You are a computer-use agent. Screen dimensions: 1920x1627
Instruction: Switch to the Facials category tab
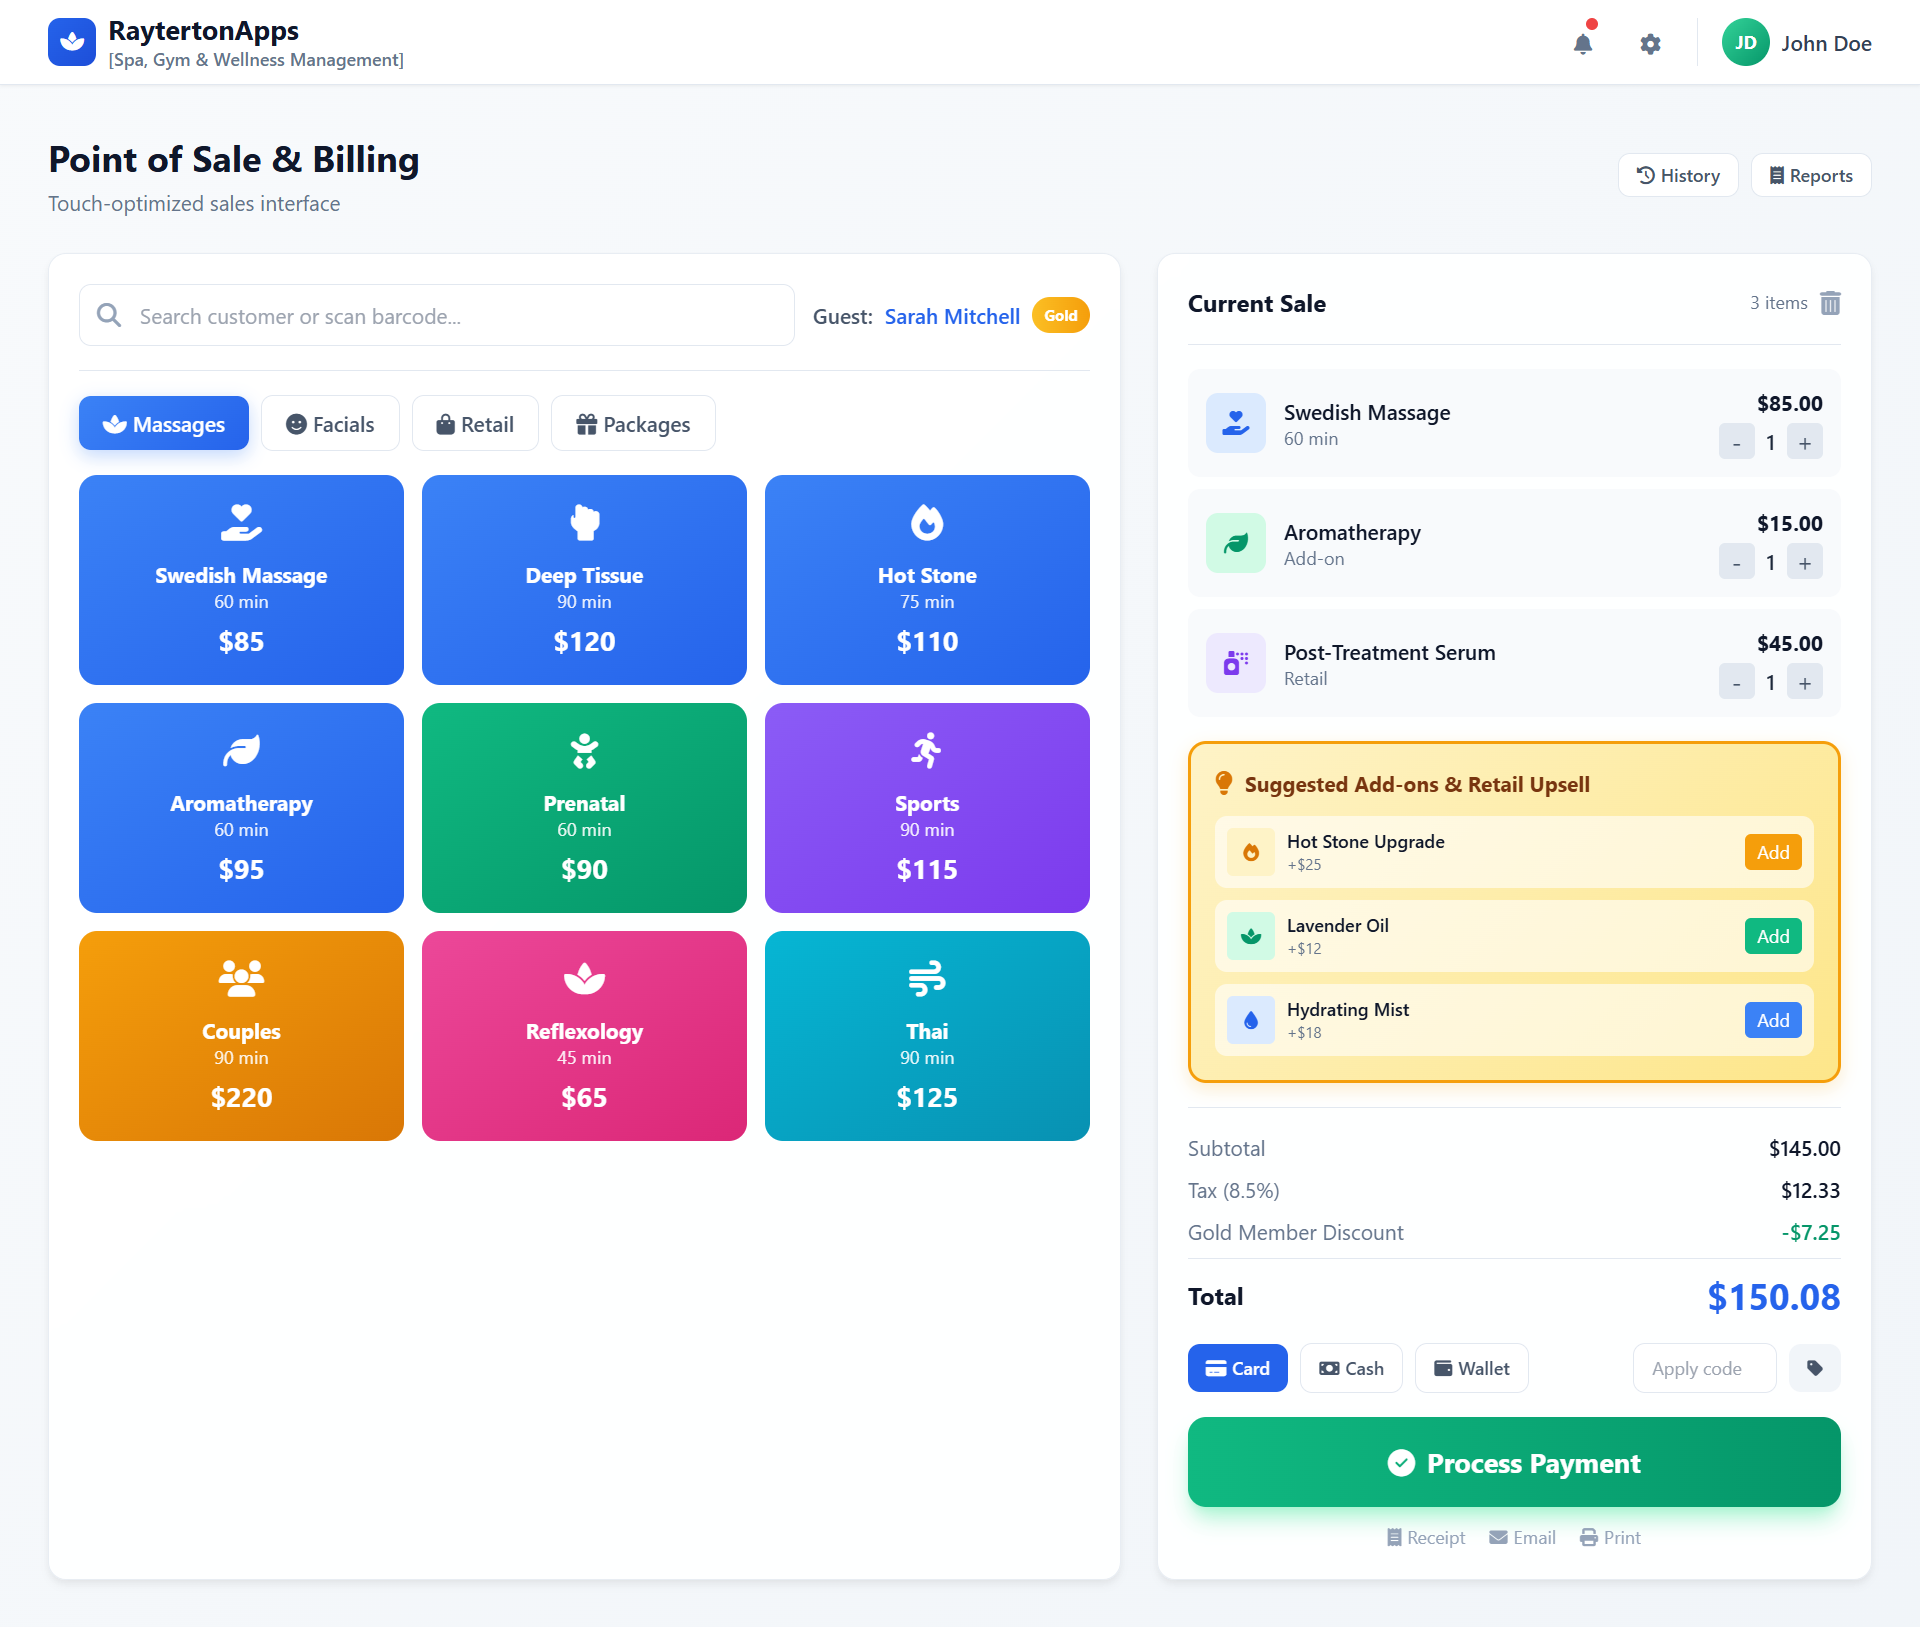[x=330, y=423]
